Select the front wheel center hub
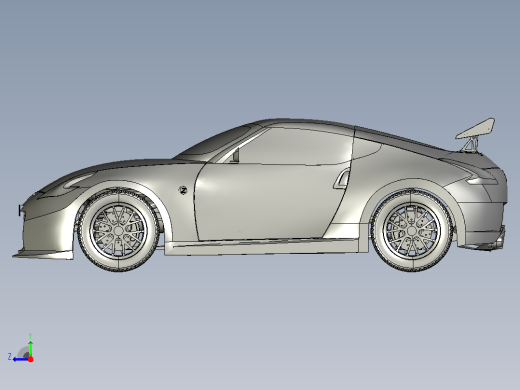The height and width of the screenshot is (390, 520). 119,231
